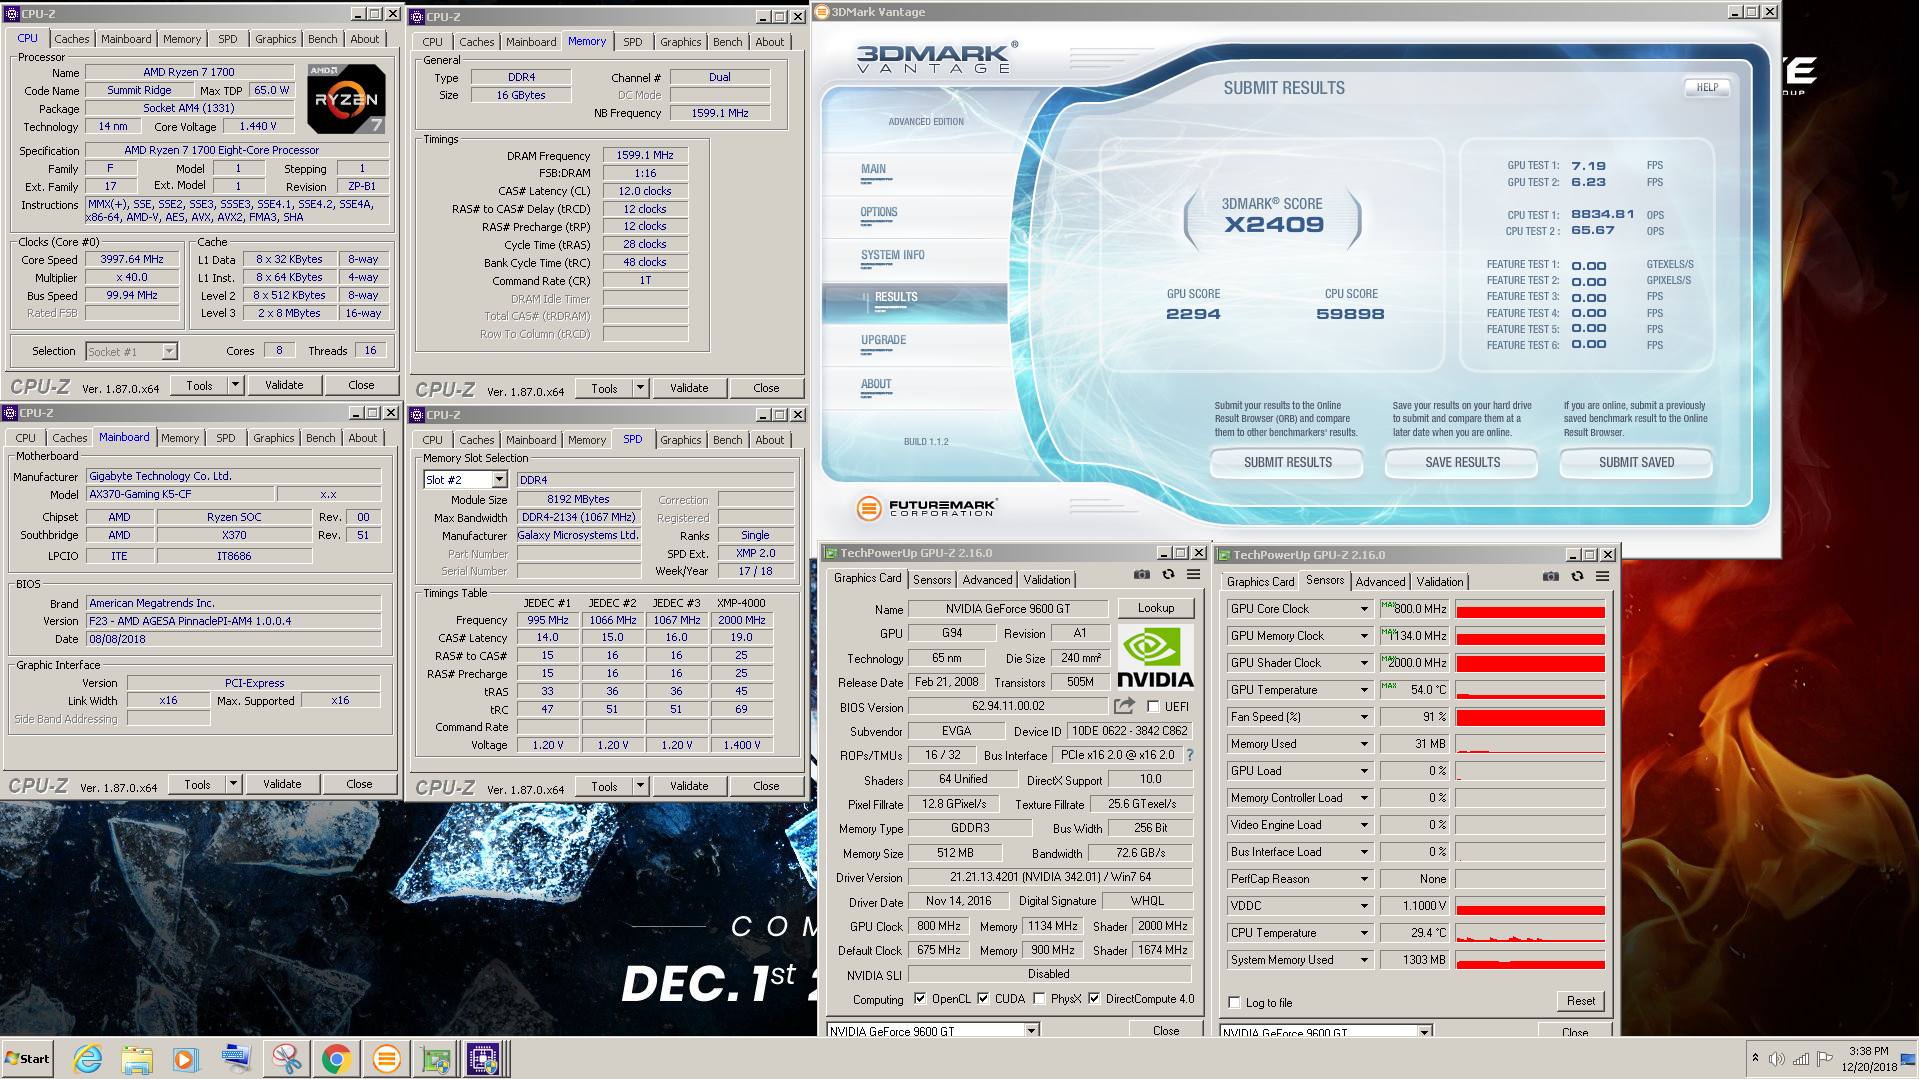The image size is (1919, 1079).
Task: Switch to Advanced tab in GPU-Z Graphics Card window
Action: [987, 580]
